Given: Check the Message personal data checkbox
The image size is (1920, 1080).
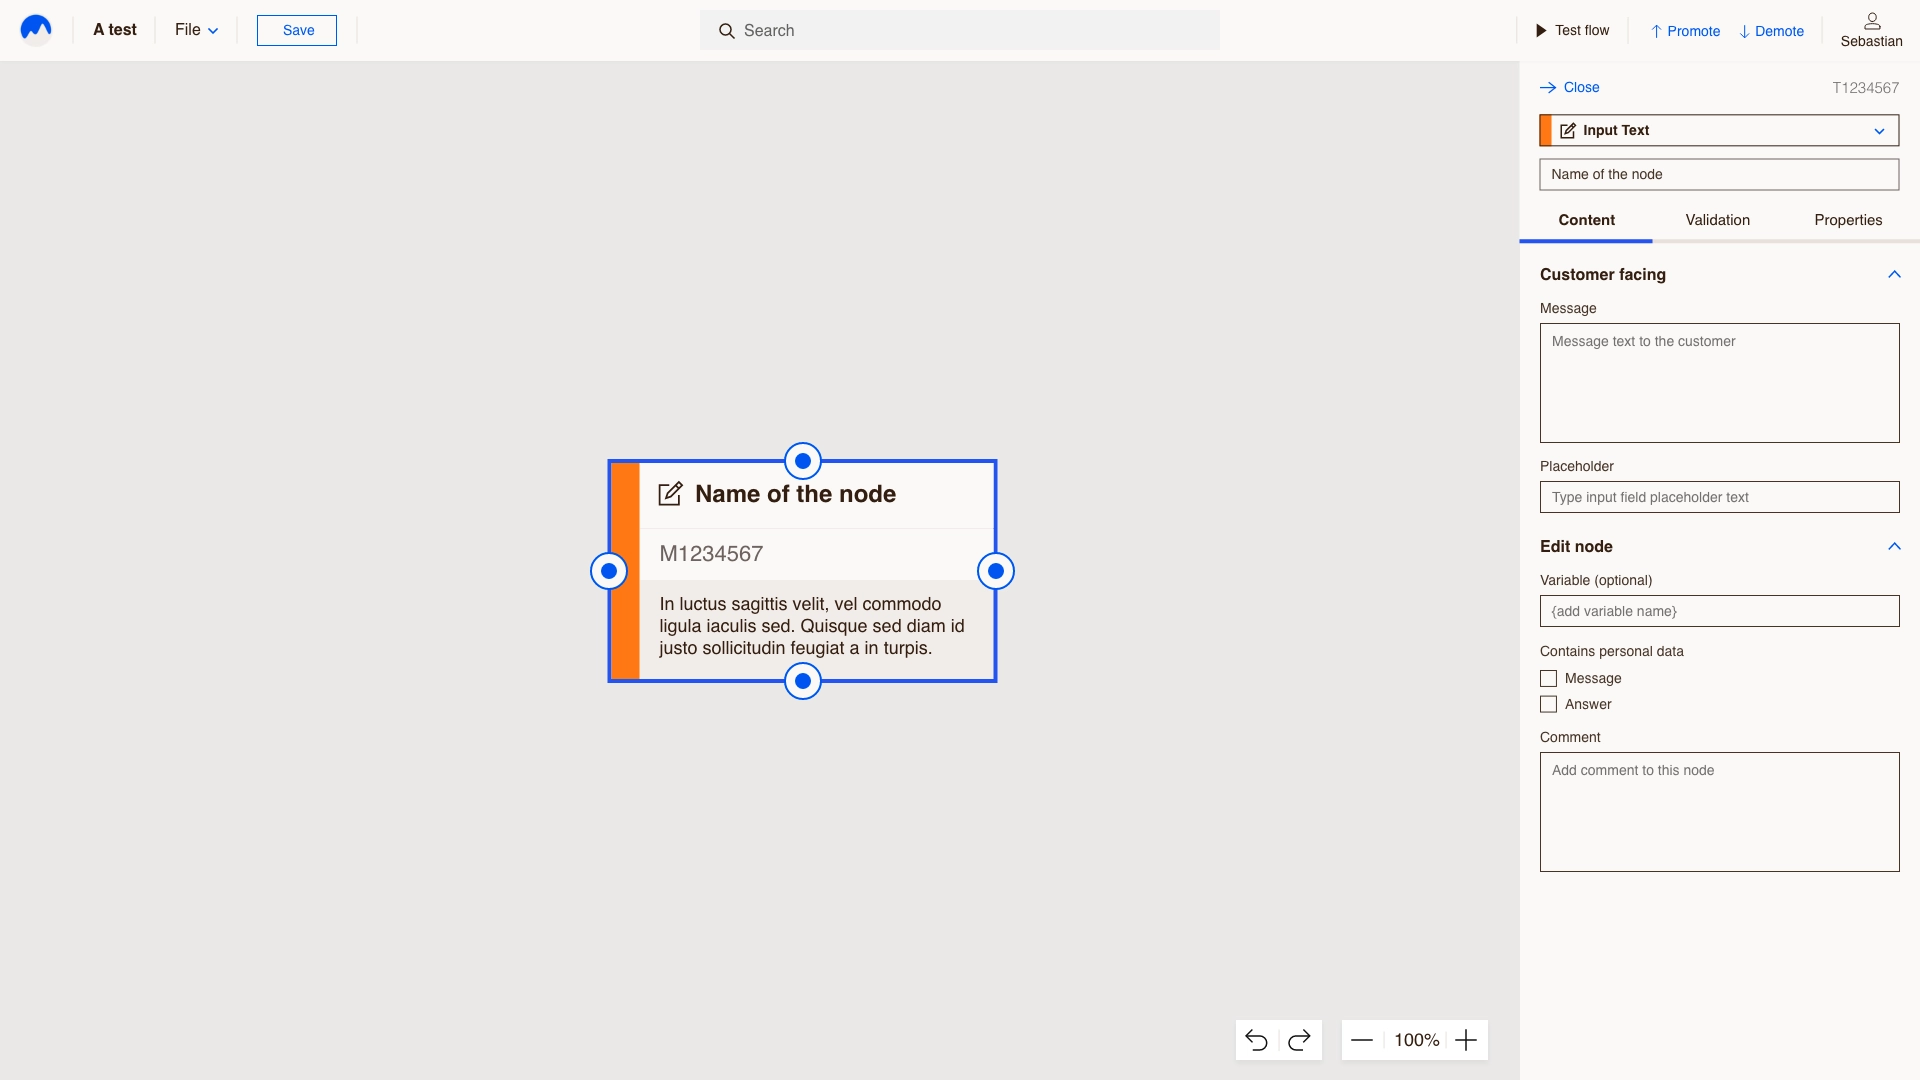Looking at the screenshot, I should (1549, 678).
